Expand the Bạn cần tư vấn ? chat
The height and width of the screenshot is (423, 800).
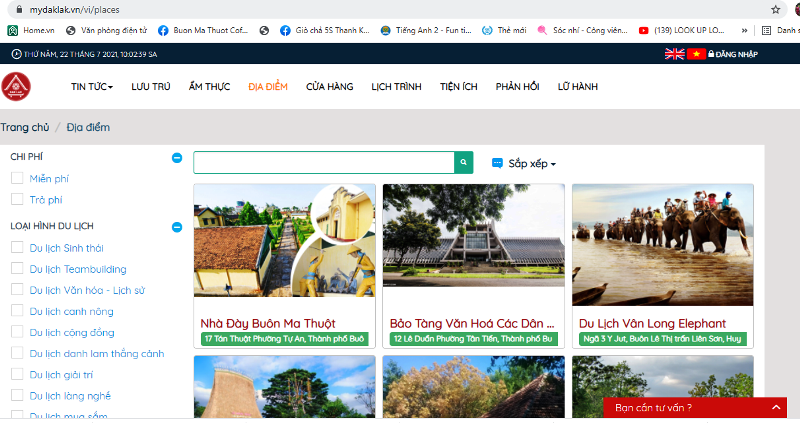pyautogui.click(x=694, y=408)
